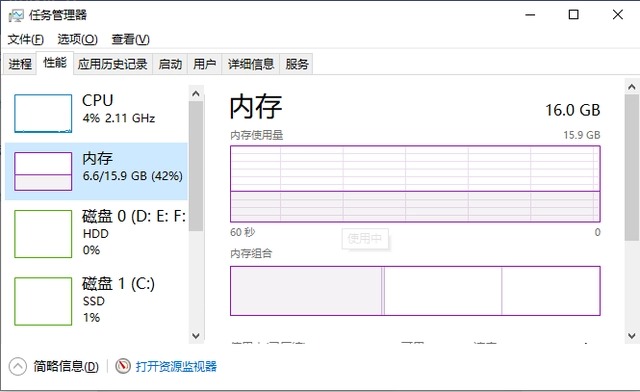This screenshot has height=392, width=640.
Task: Click the 磁盘 0 (D: E: F: label
Action: (134, 216)
